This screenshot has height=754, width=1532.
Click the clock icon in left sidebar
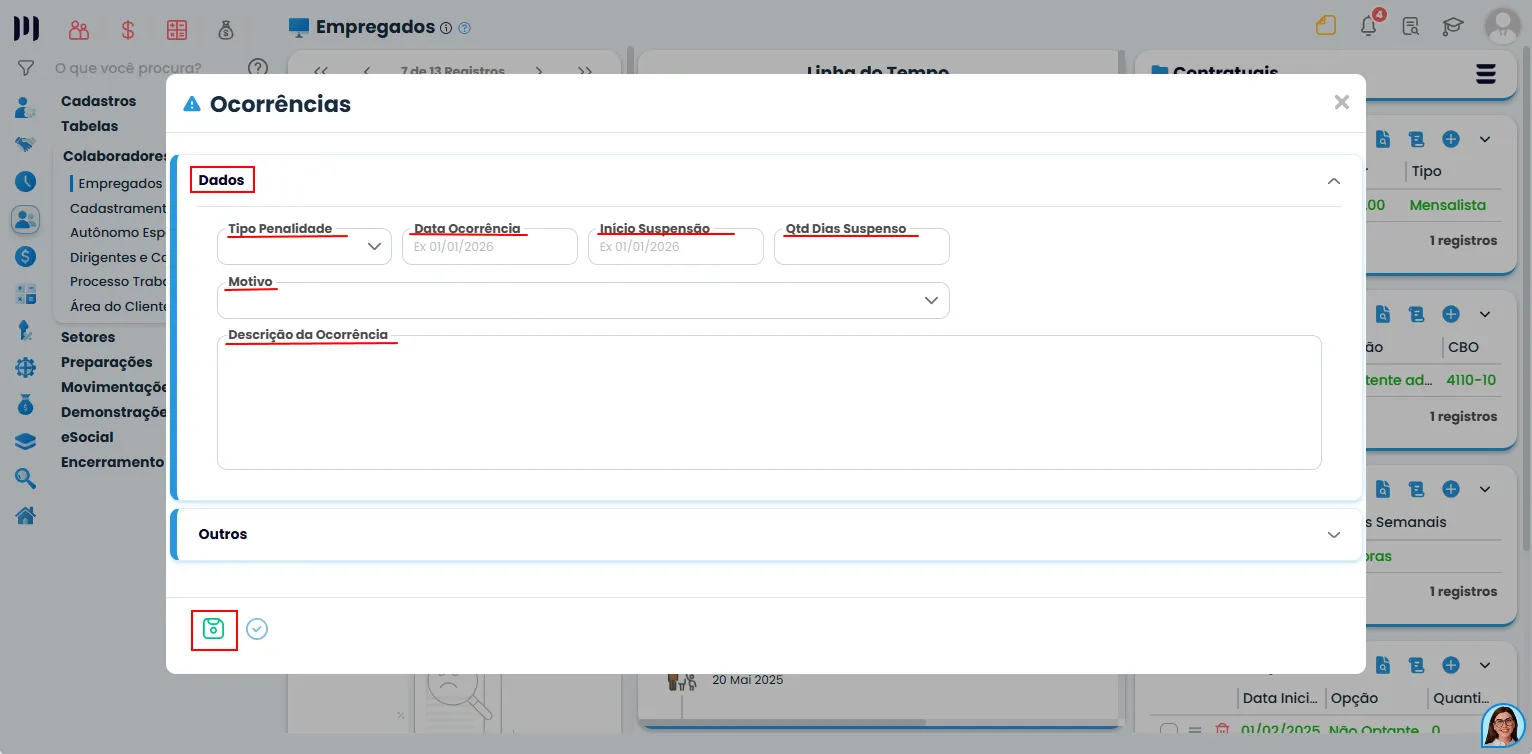[x=26, y=181]
